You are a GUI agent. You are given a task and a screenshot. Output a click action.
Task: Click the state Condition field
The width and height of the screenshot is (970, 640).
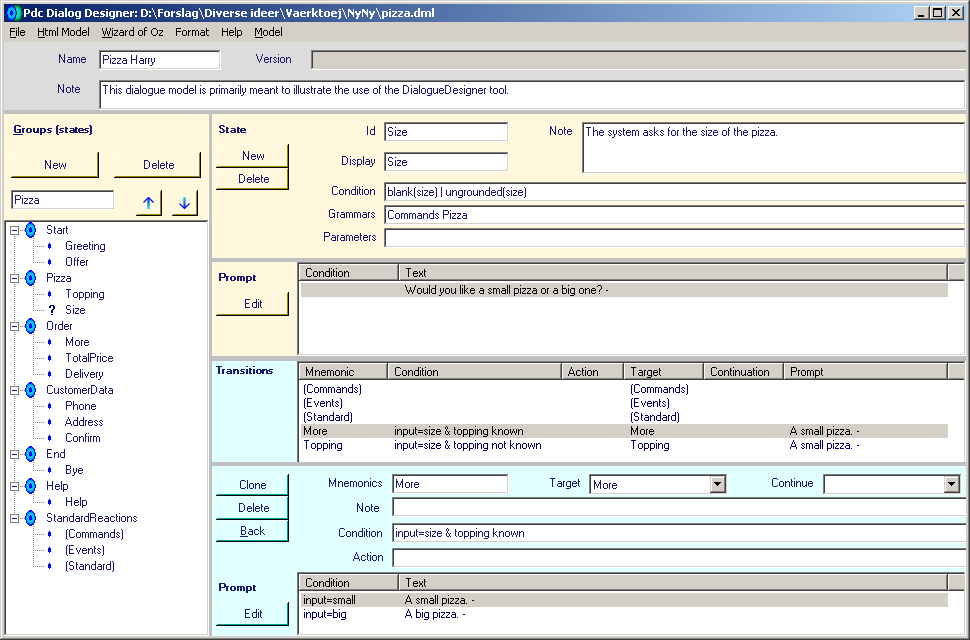[674, 192]
